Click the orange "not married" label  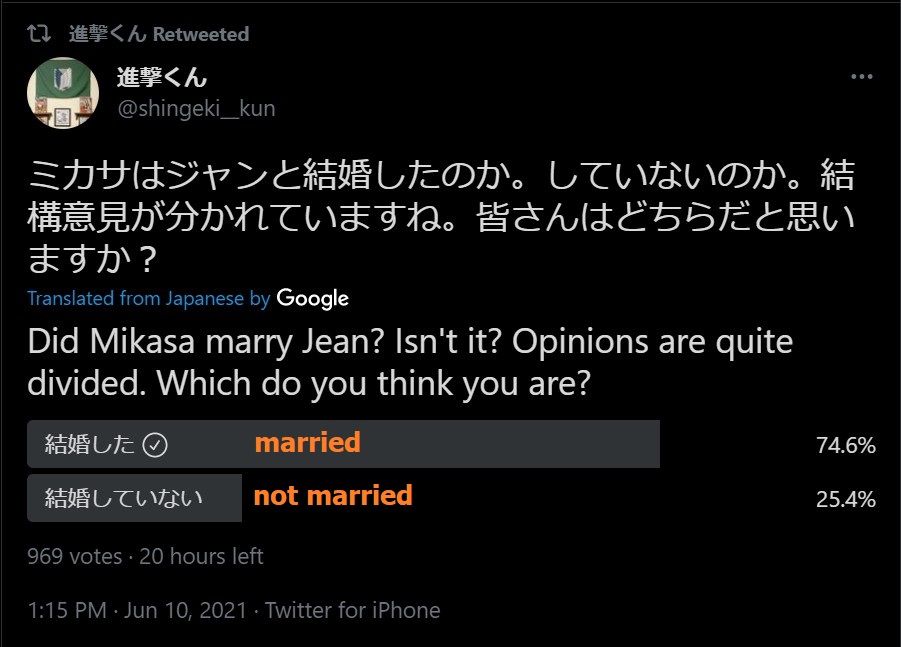(x=333, y=495)
